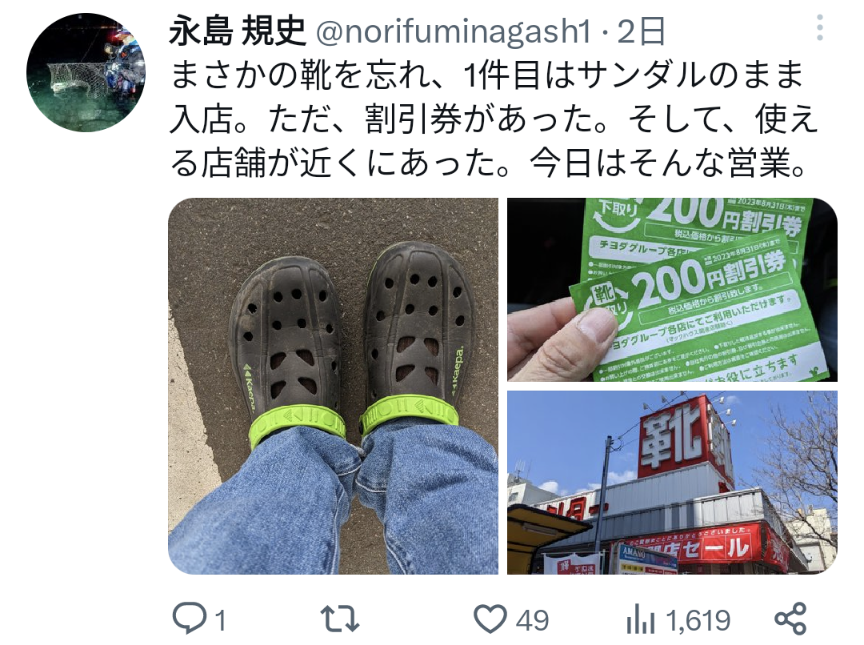Like the tweet with heart icon

(x=490, y=619)
